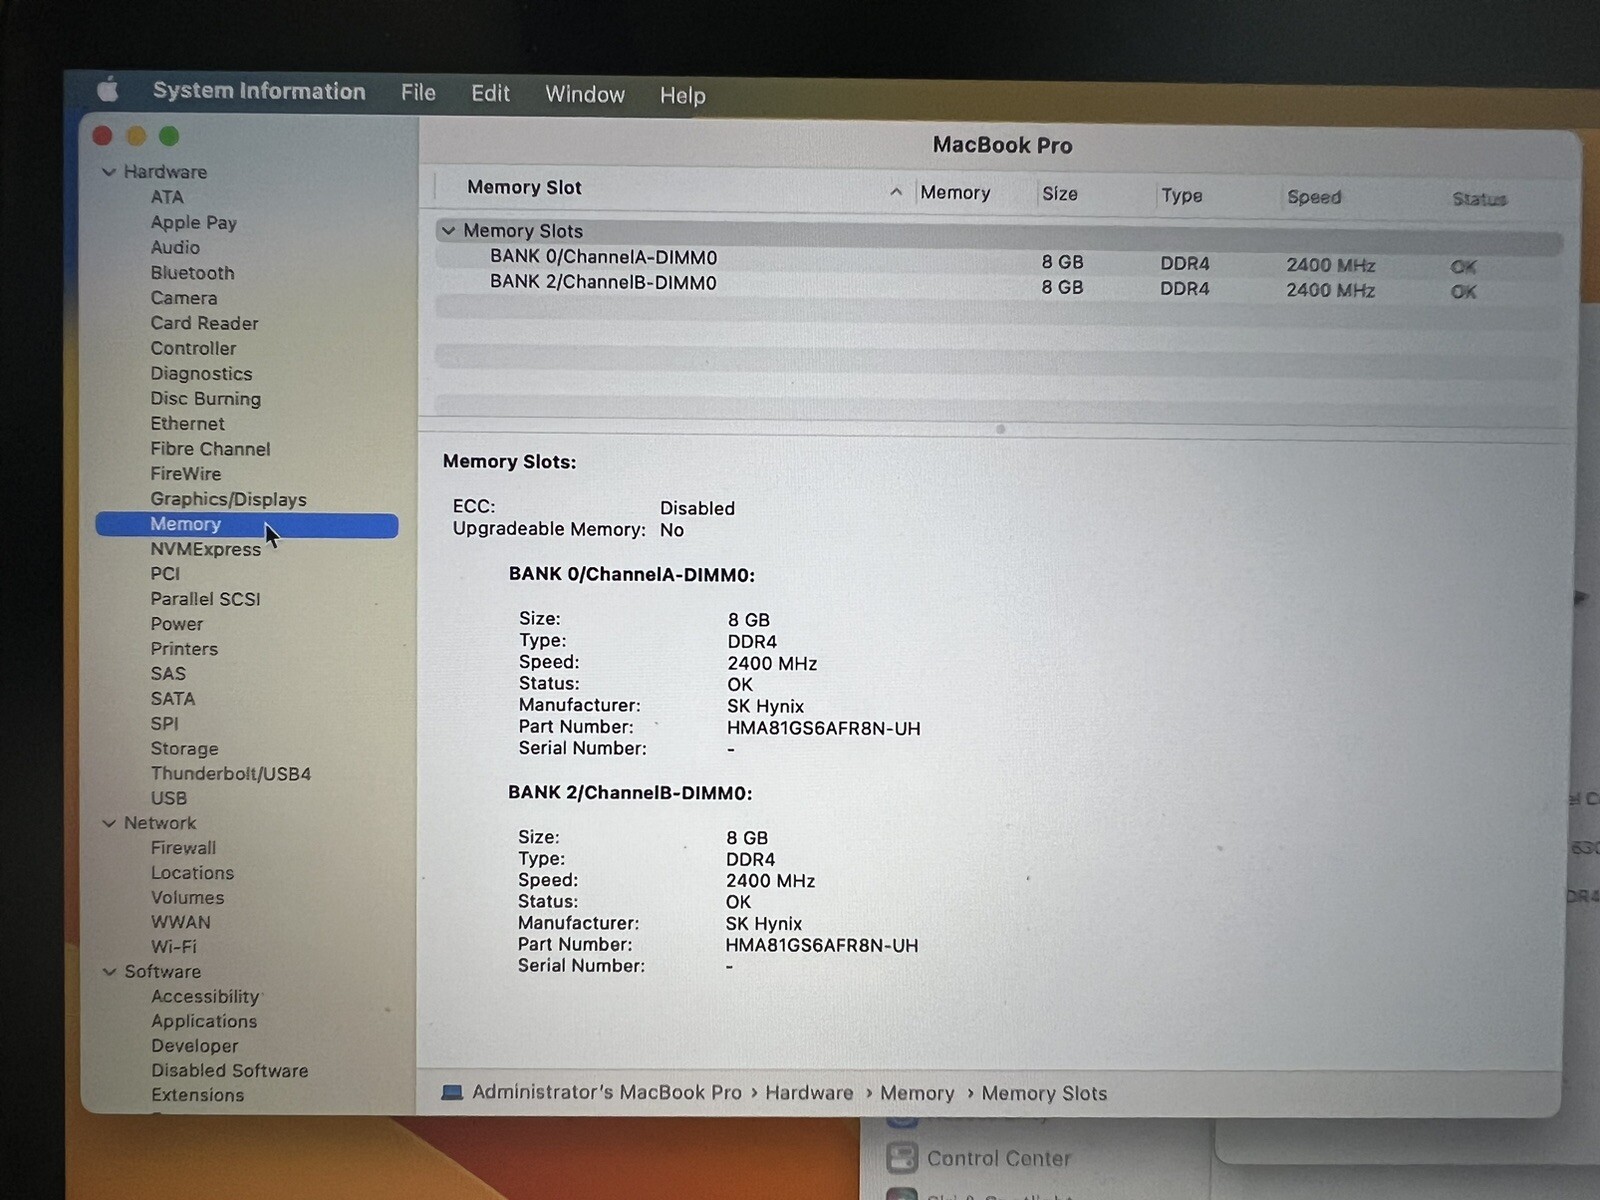Select PCI in the sidebar
The image size is (1600, 1200).
[165, 574]
